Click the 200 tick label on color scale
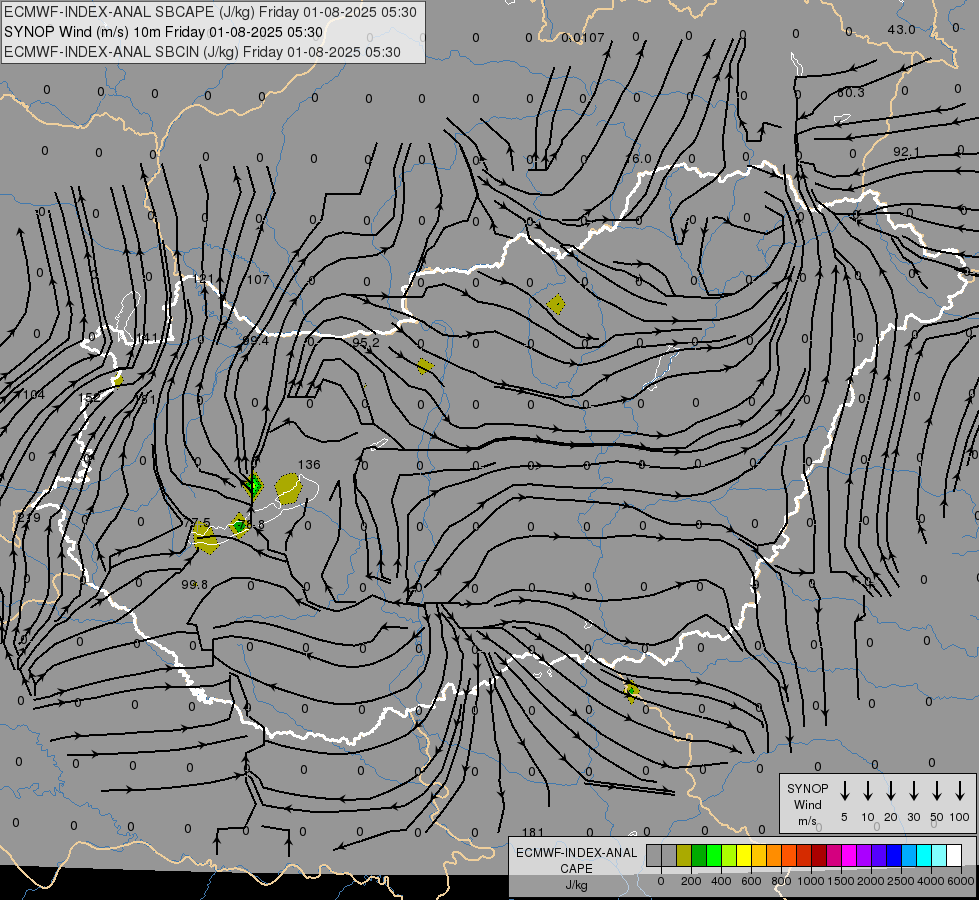 691,881
